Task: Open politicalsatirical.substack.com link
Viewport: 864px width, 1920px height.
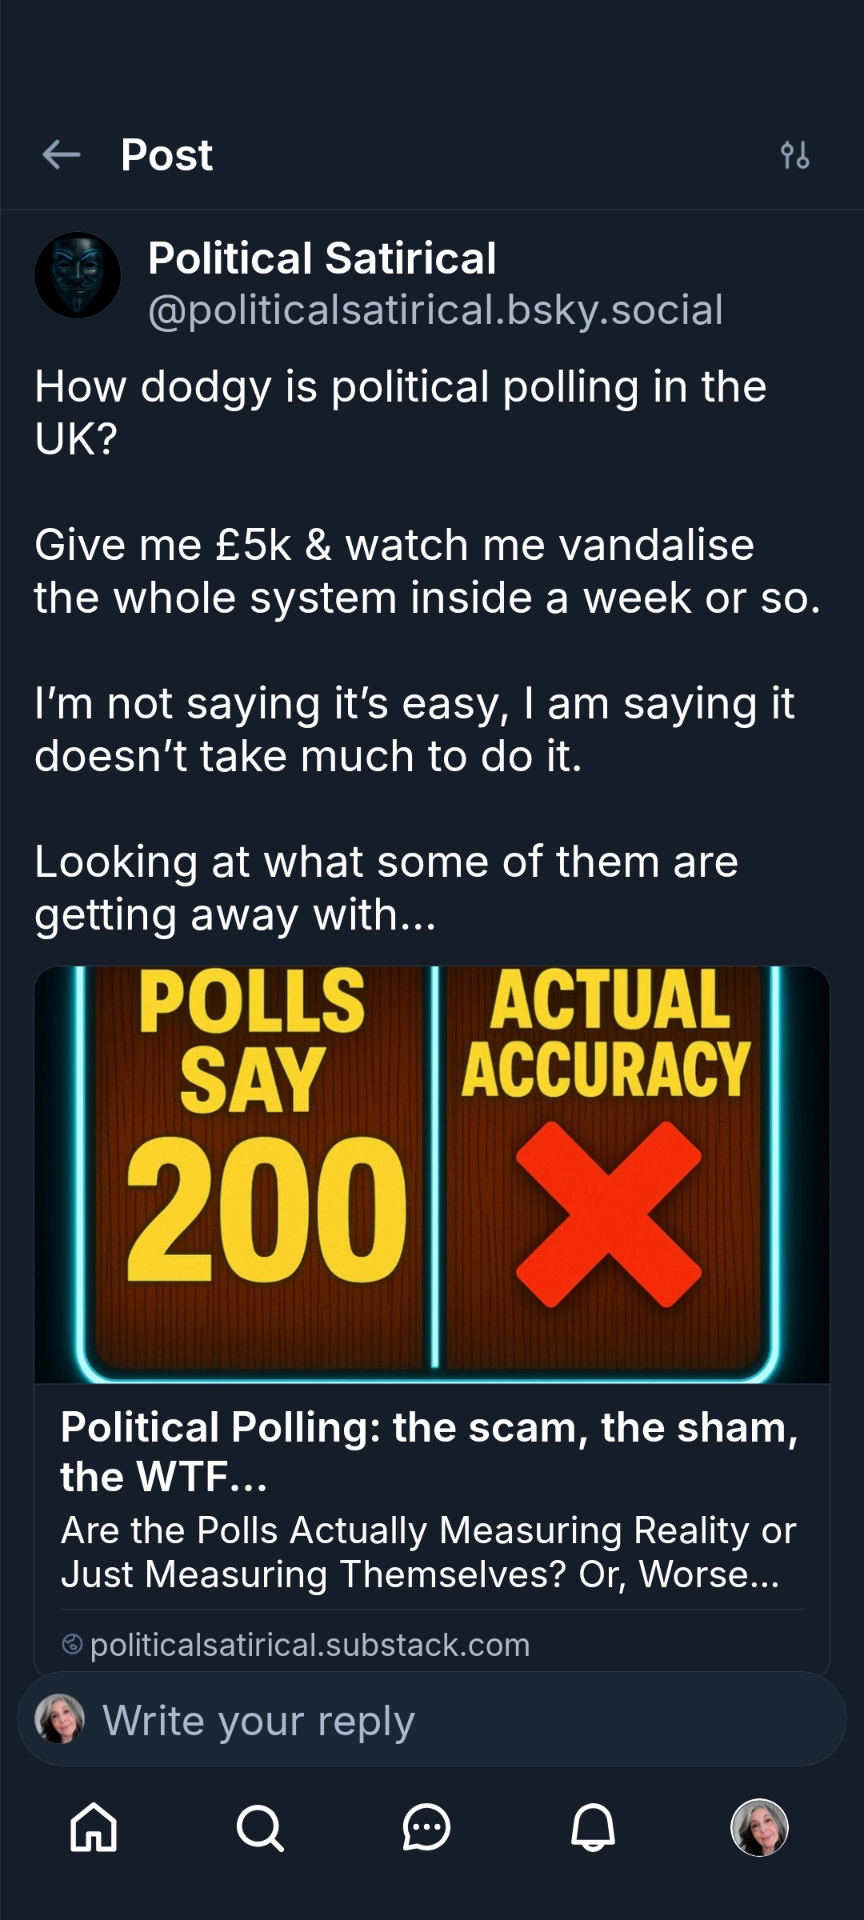Action: [310, 1644]
